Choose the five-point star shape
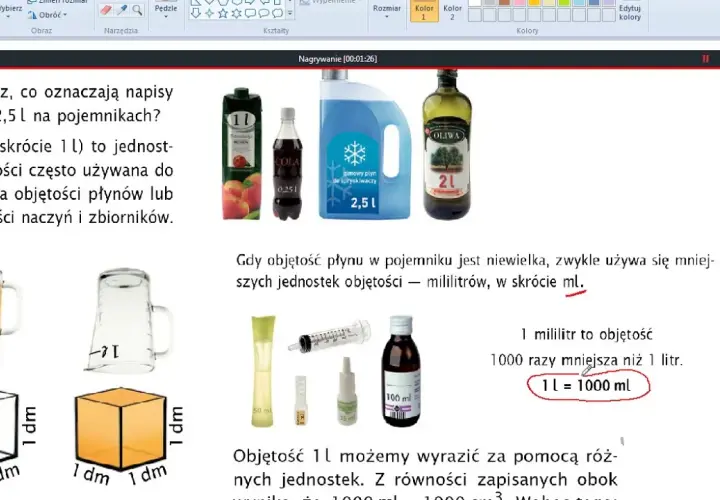720x500 pixels. point(223,13)
